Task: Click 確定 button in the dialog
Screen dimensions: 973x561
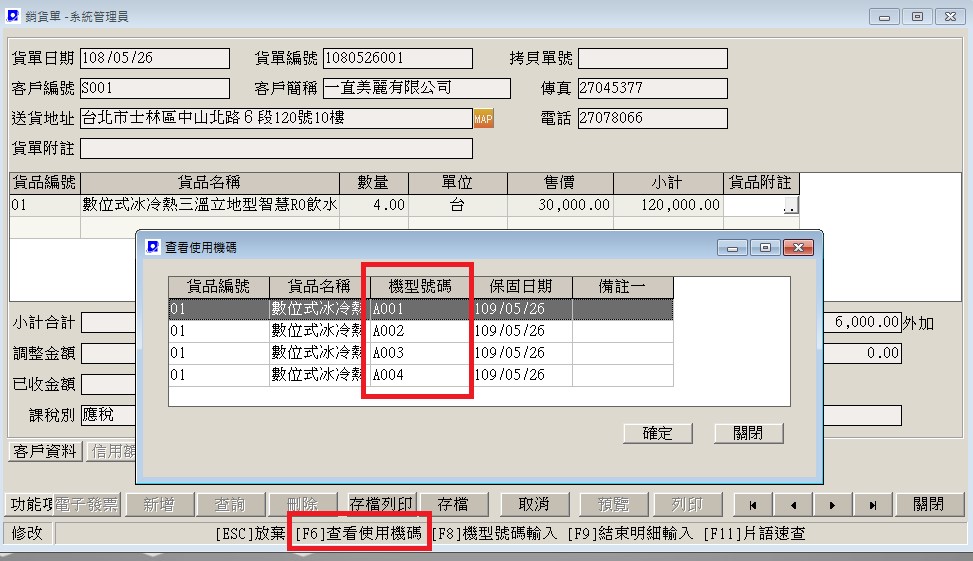Action: pos(658,433)
